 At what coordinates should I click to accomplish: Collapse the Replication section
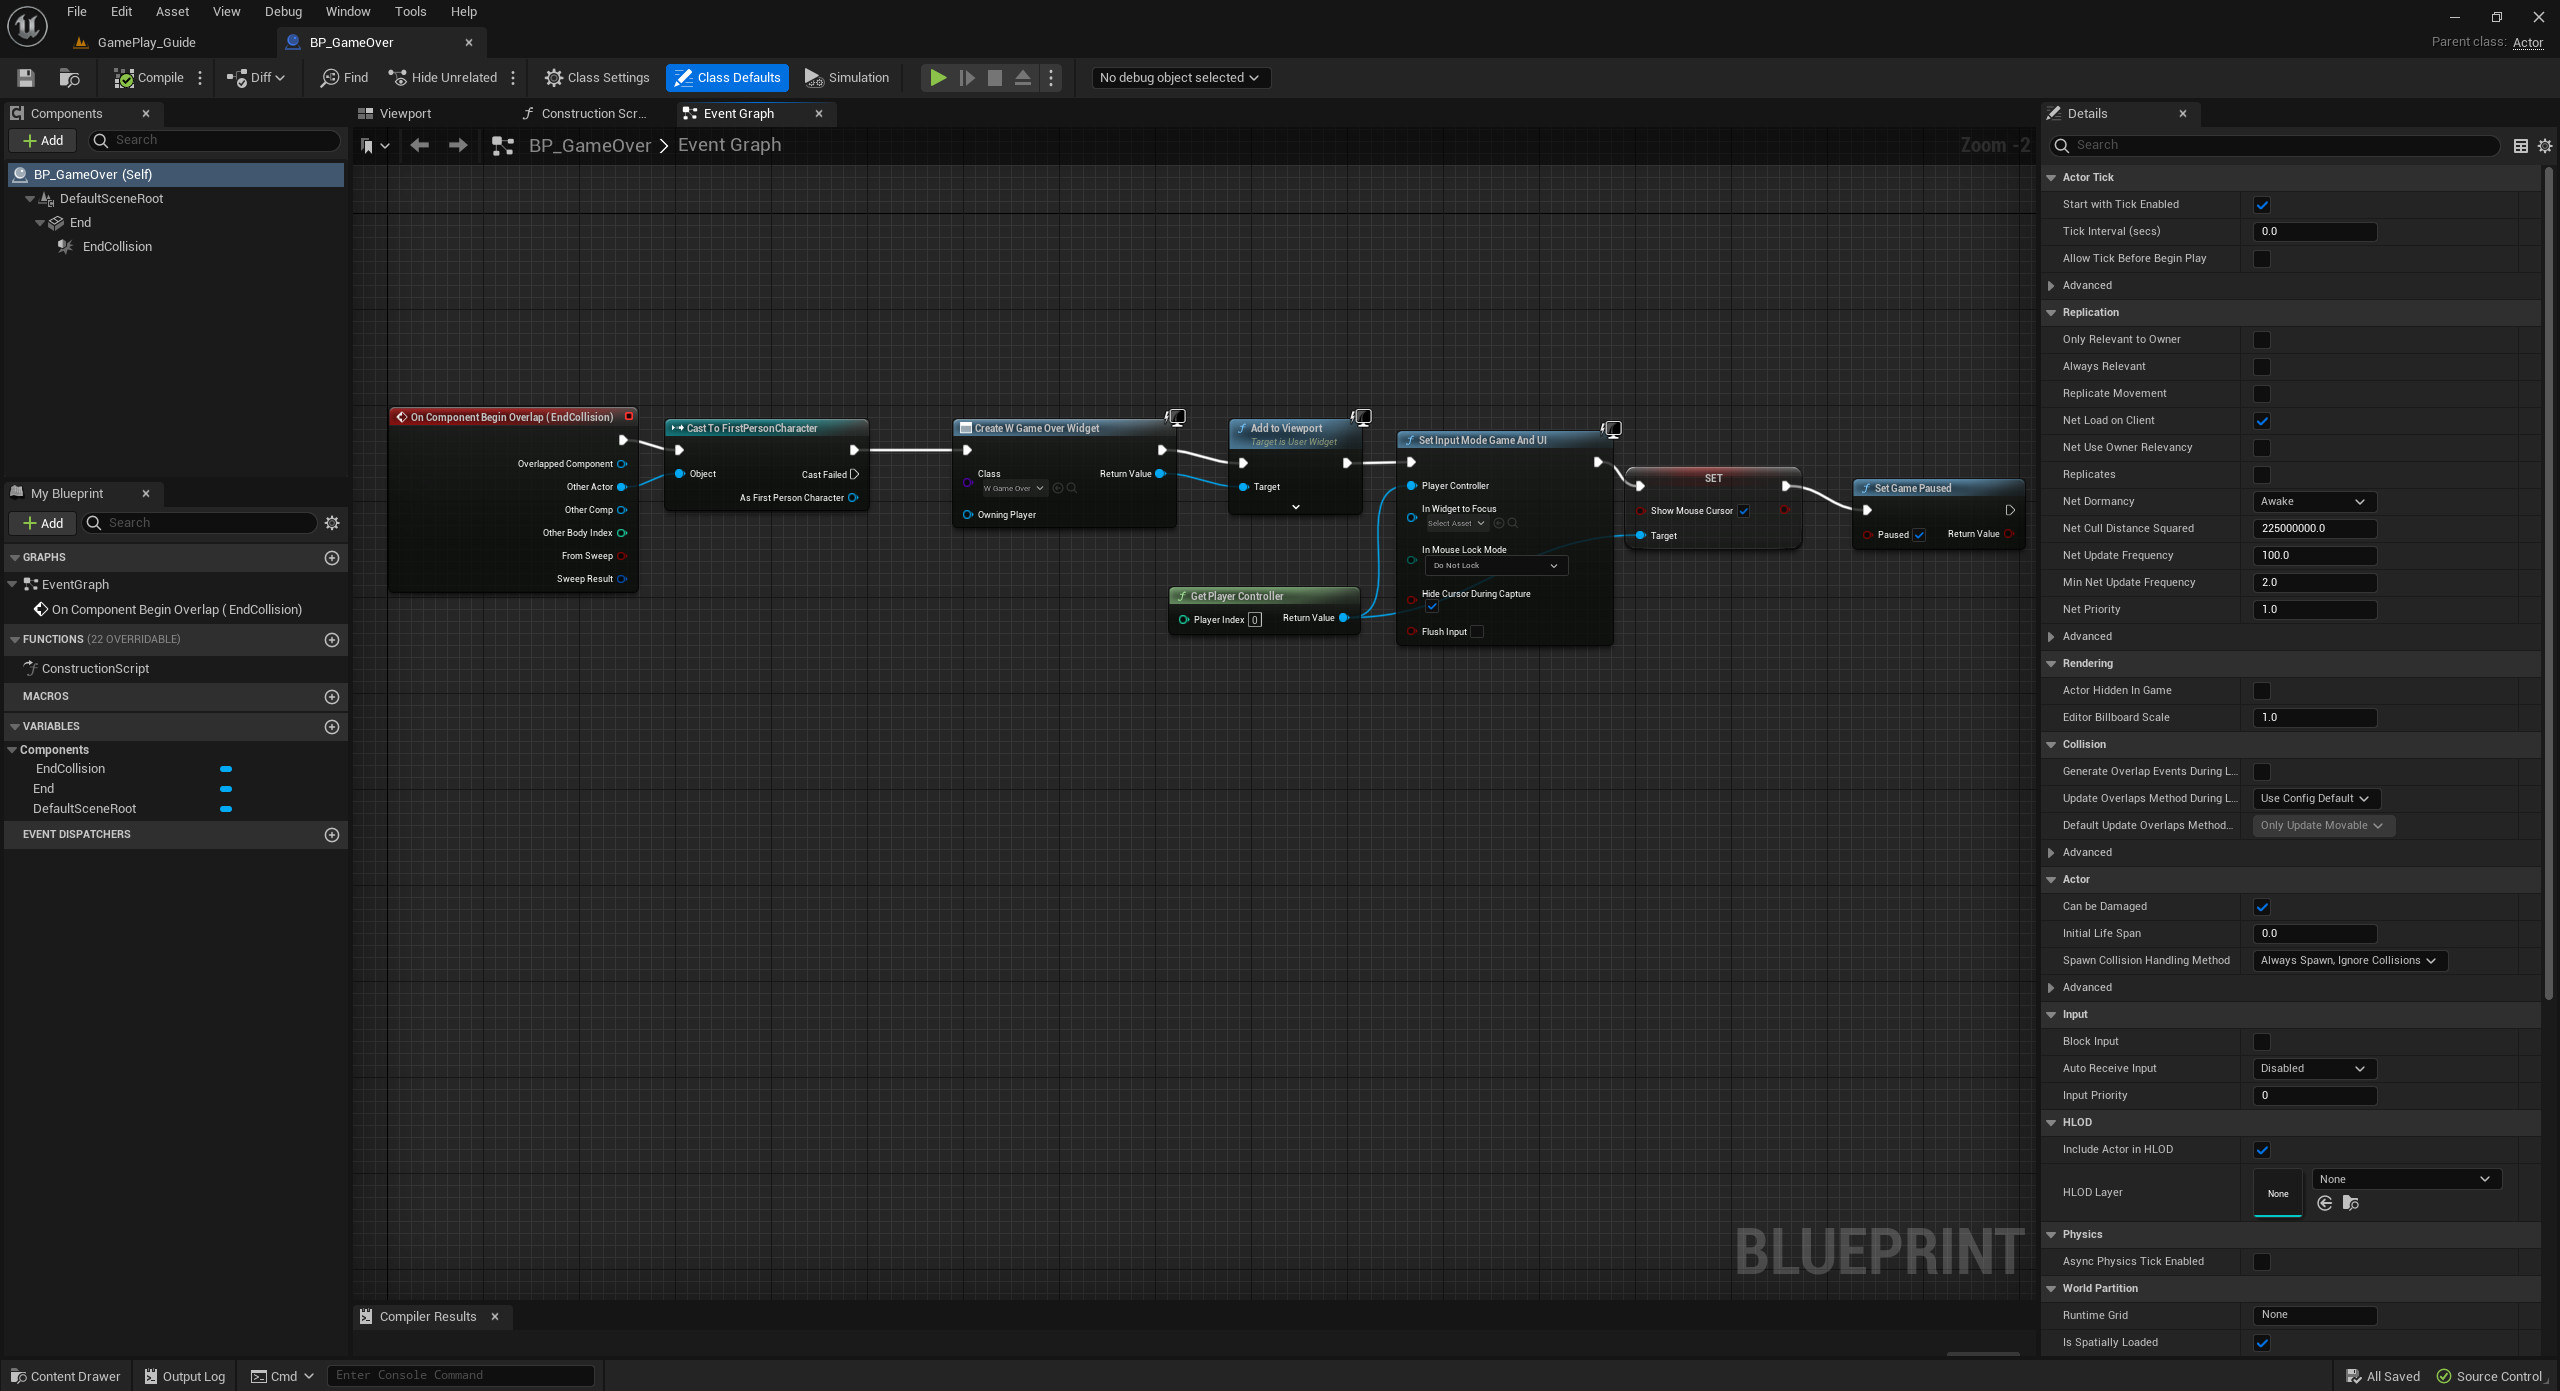click(2051, 313)
